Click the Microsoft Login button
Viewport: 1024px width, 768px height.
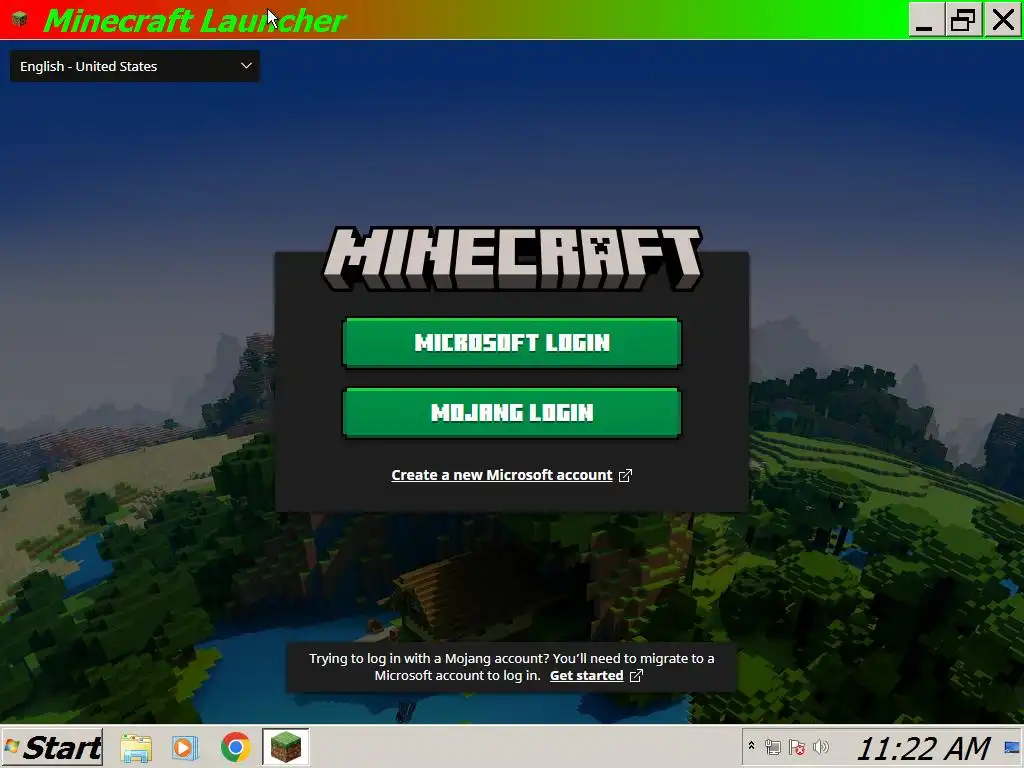(x=512, y=343)
